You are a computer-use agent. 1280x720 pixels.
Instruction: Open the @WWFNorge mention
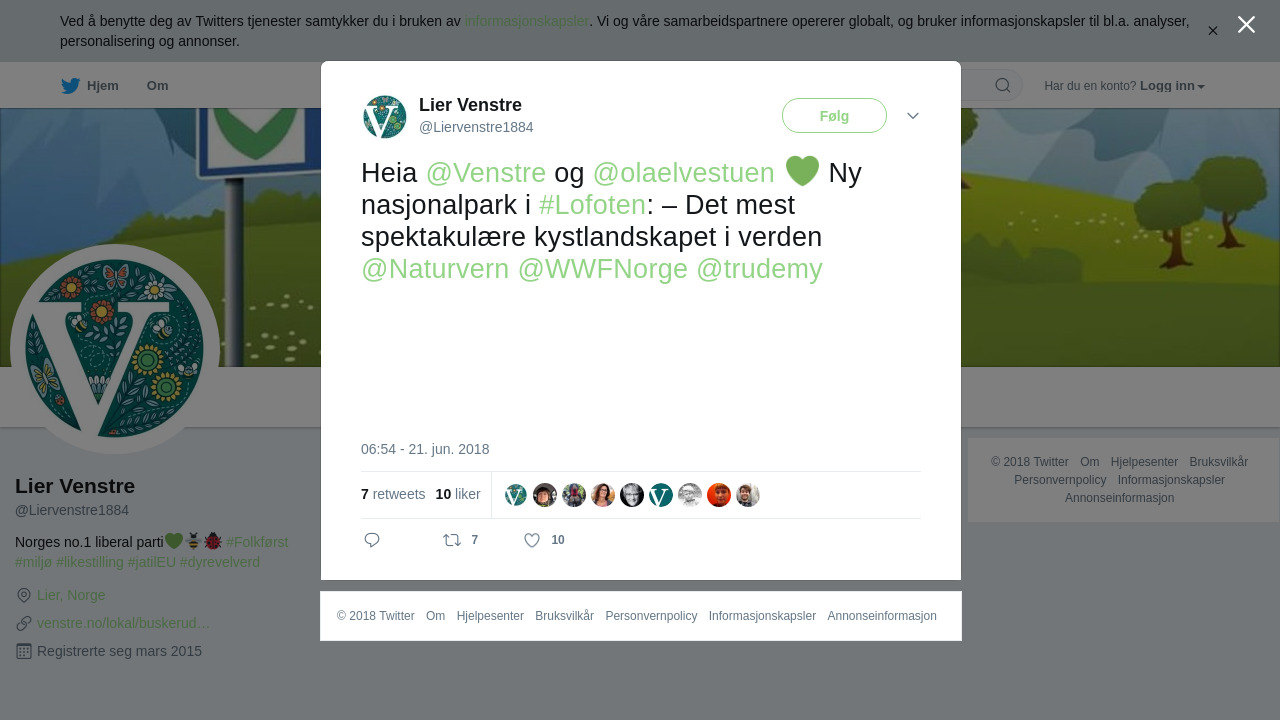click(603, 269)
